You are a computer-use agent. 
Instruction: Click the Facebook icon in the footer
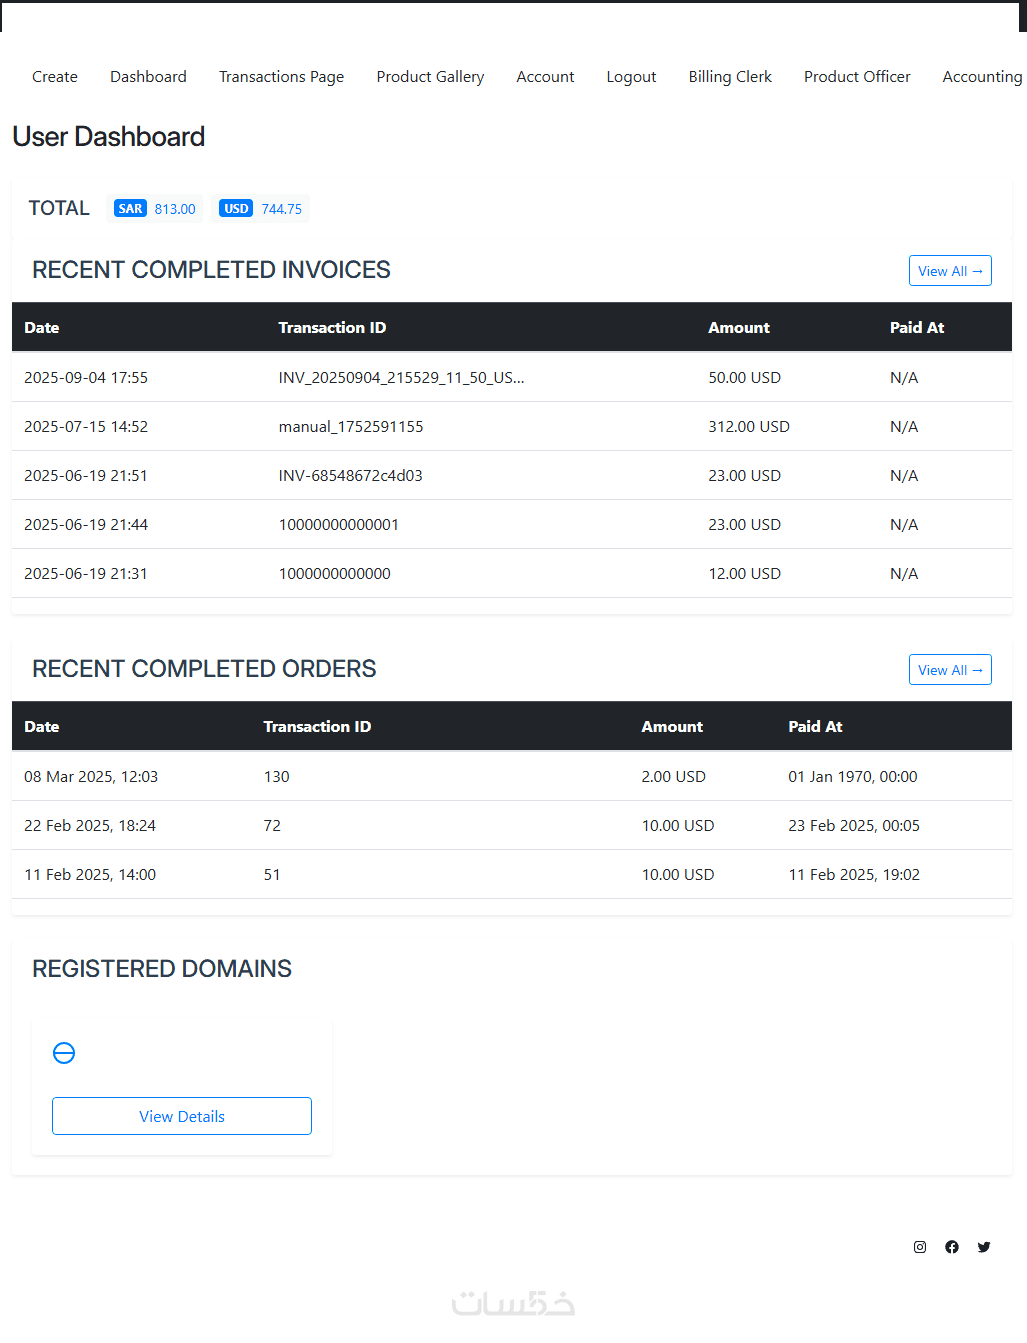point(952,1247)
